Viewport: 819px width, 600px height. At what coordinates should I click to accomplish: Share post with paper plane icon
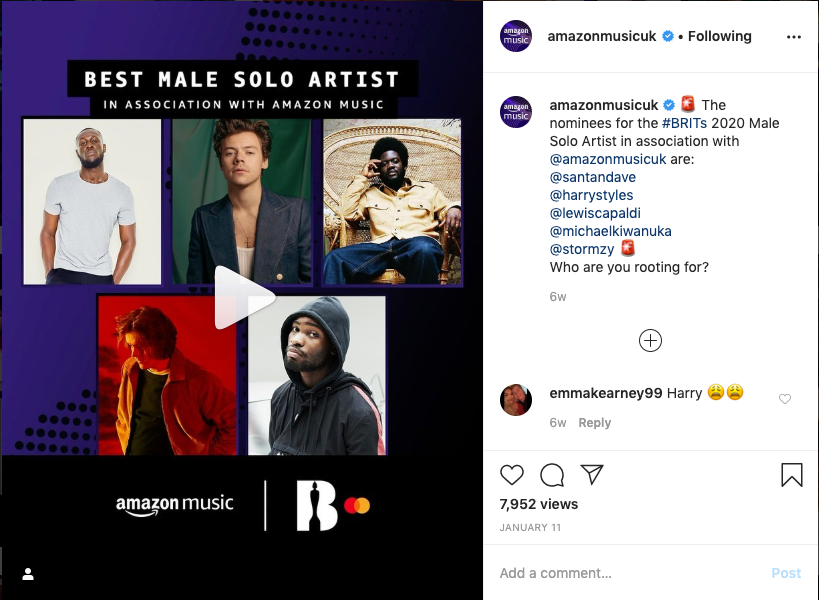point(592,474)
